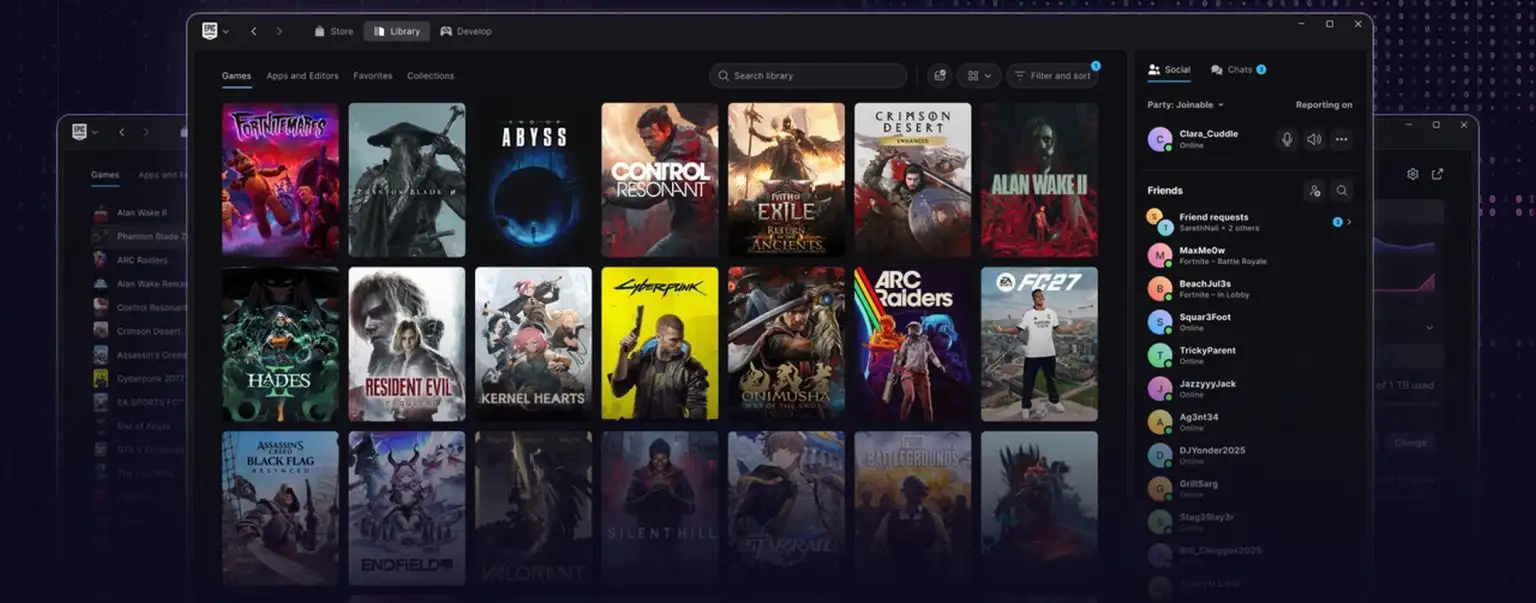Click the Epic Games logo in the front window
Screen dimensions: 1536x603
(210, 31)
